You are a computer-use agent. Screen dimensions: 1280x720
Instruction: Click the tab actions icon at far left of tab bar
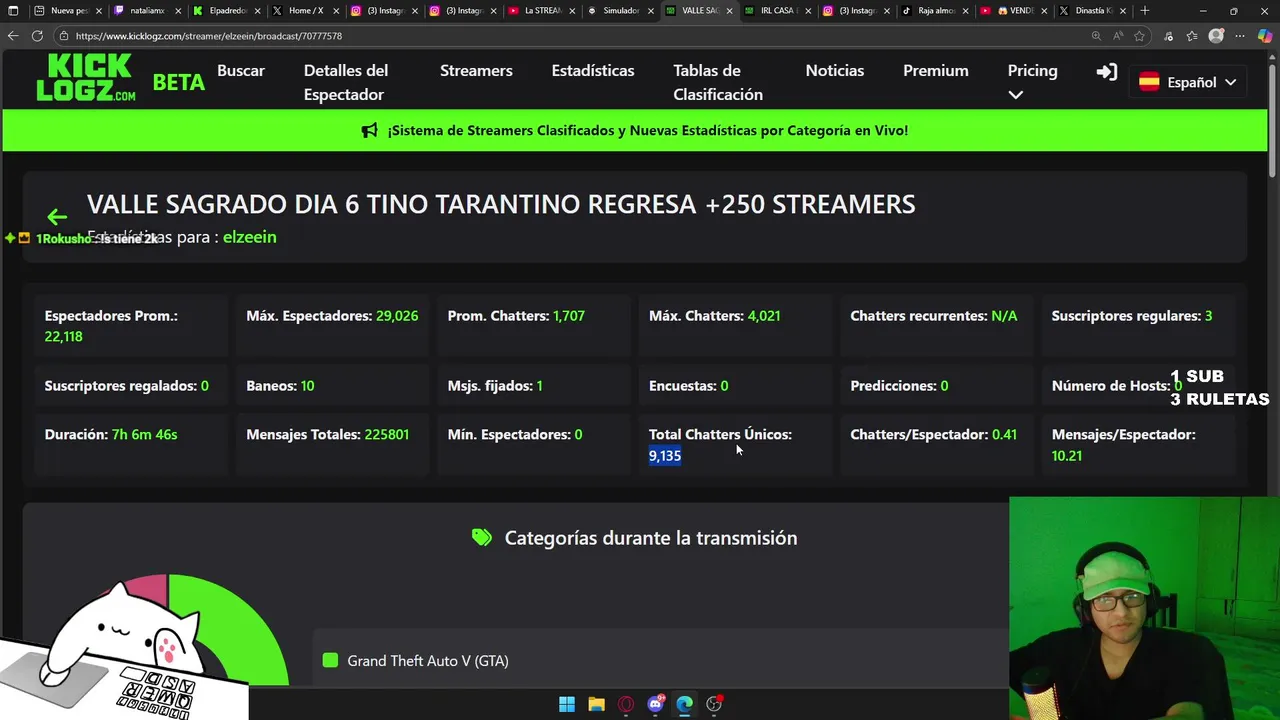click(13, 10)
